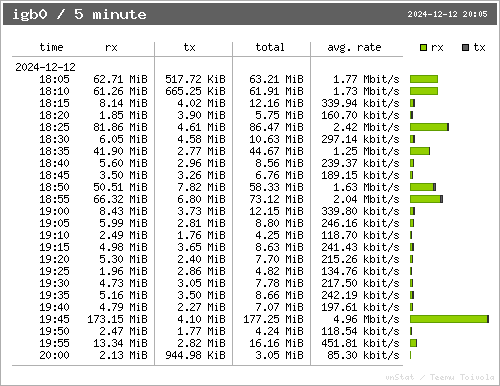Select the 177.25 MiB total value
Image resolution: width=500 pixels, height=386 pixels.
pyautogui.click(x=273, y=319)
